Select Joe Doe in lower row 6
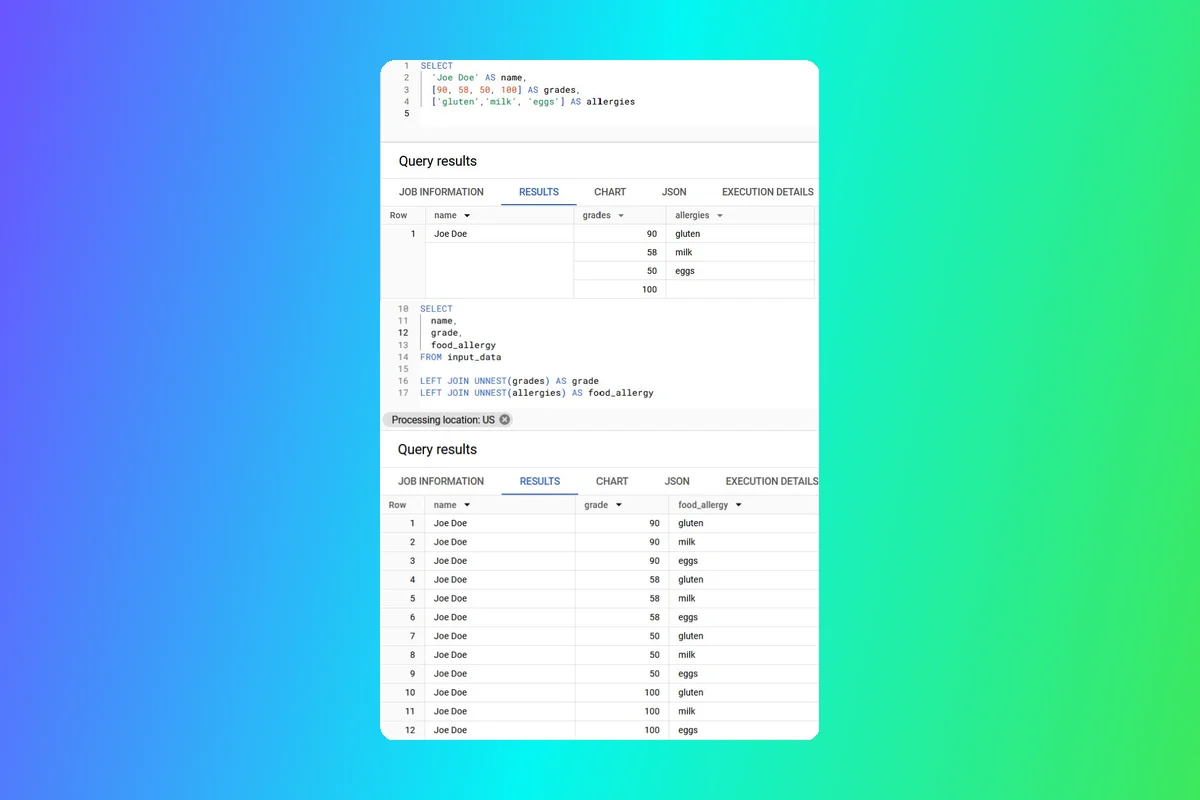This screenshot has width=1200, height=800. [x=500, y=617]
